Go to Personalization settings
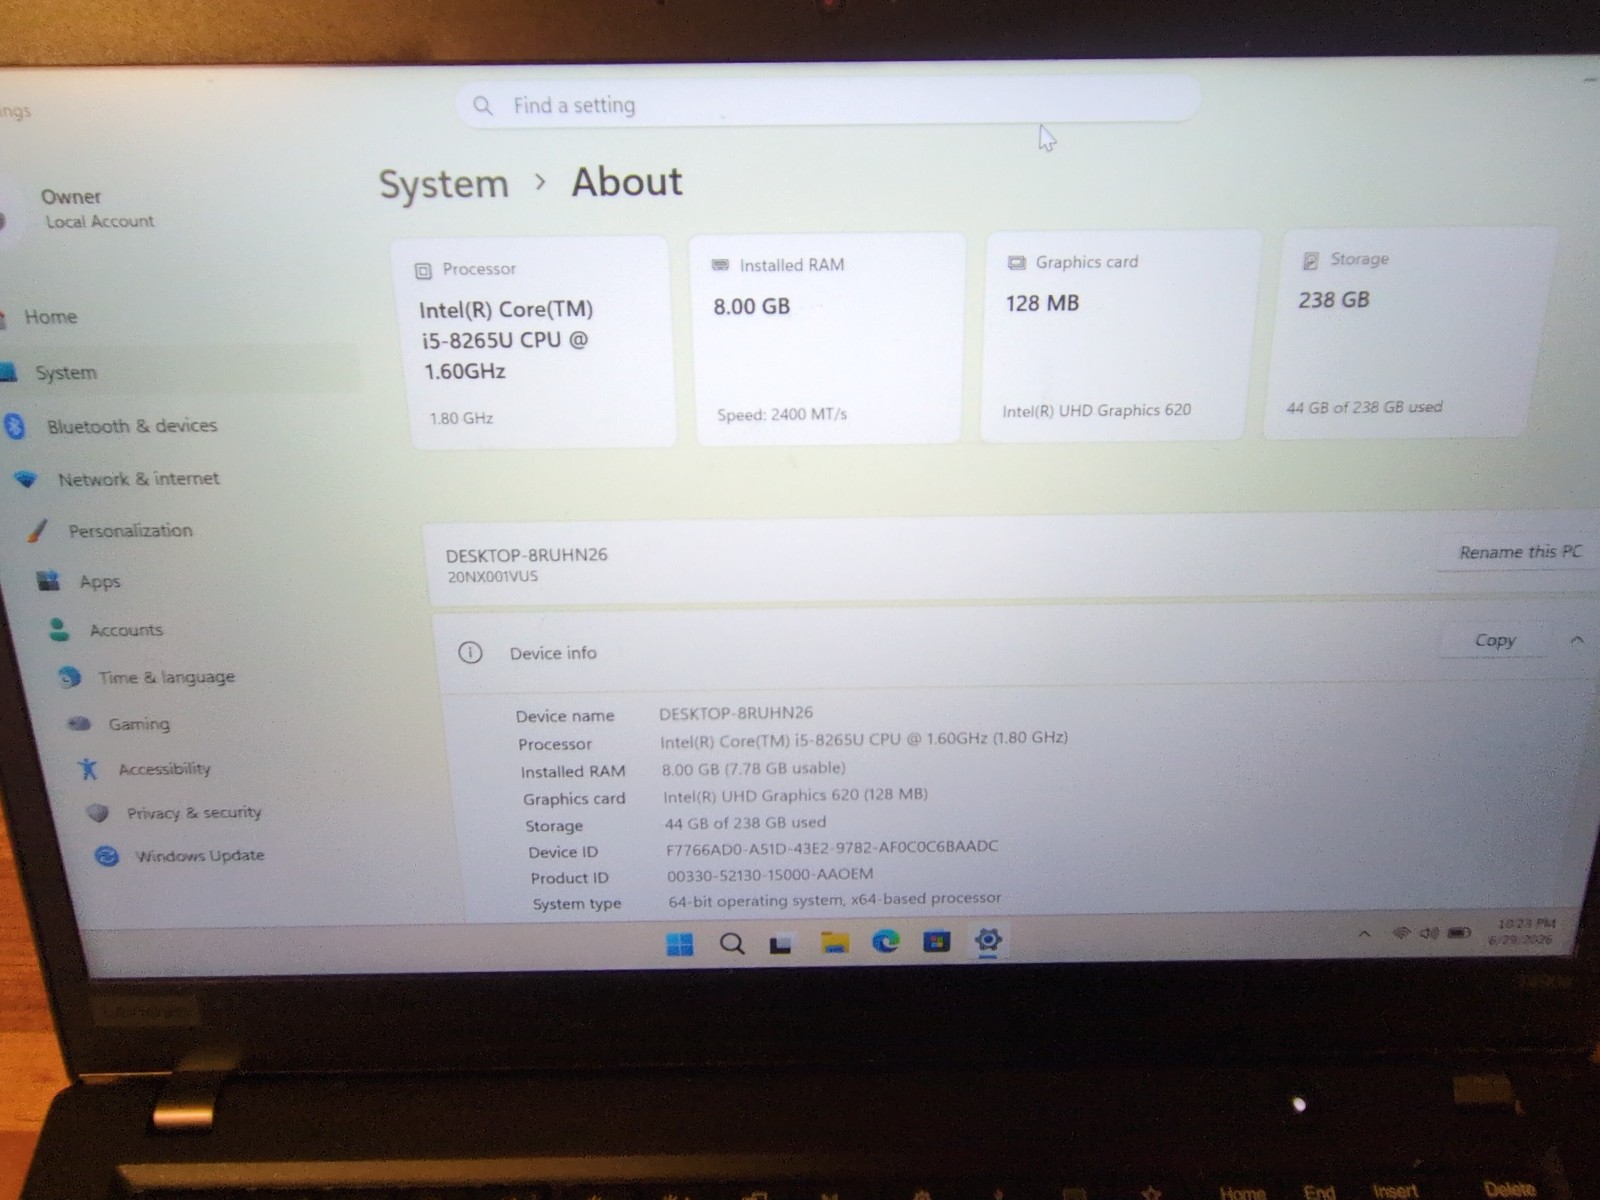Viewport: 1600px width, 1200px height. (130, 531)
